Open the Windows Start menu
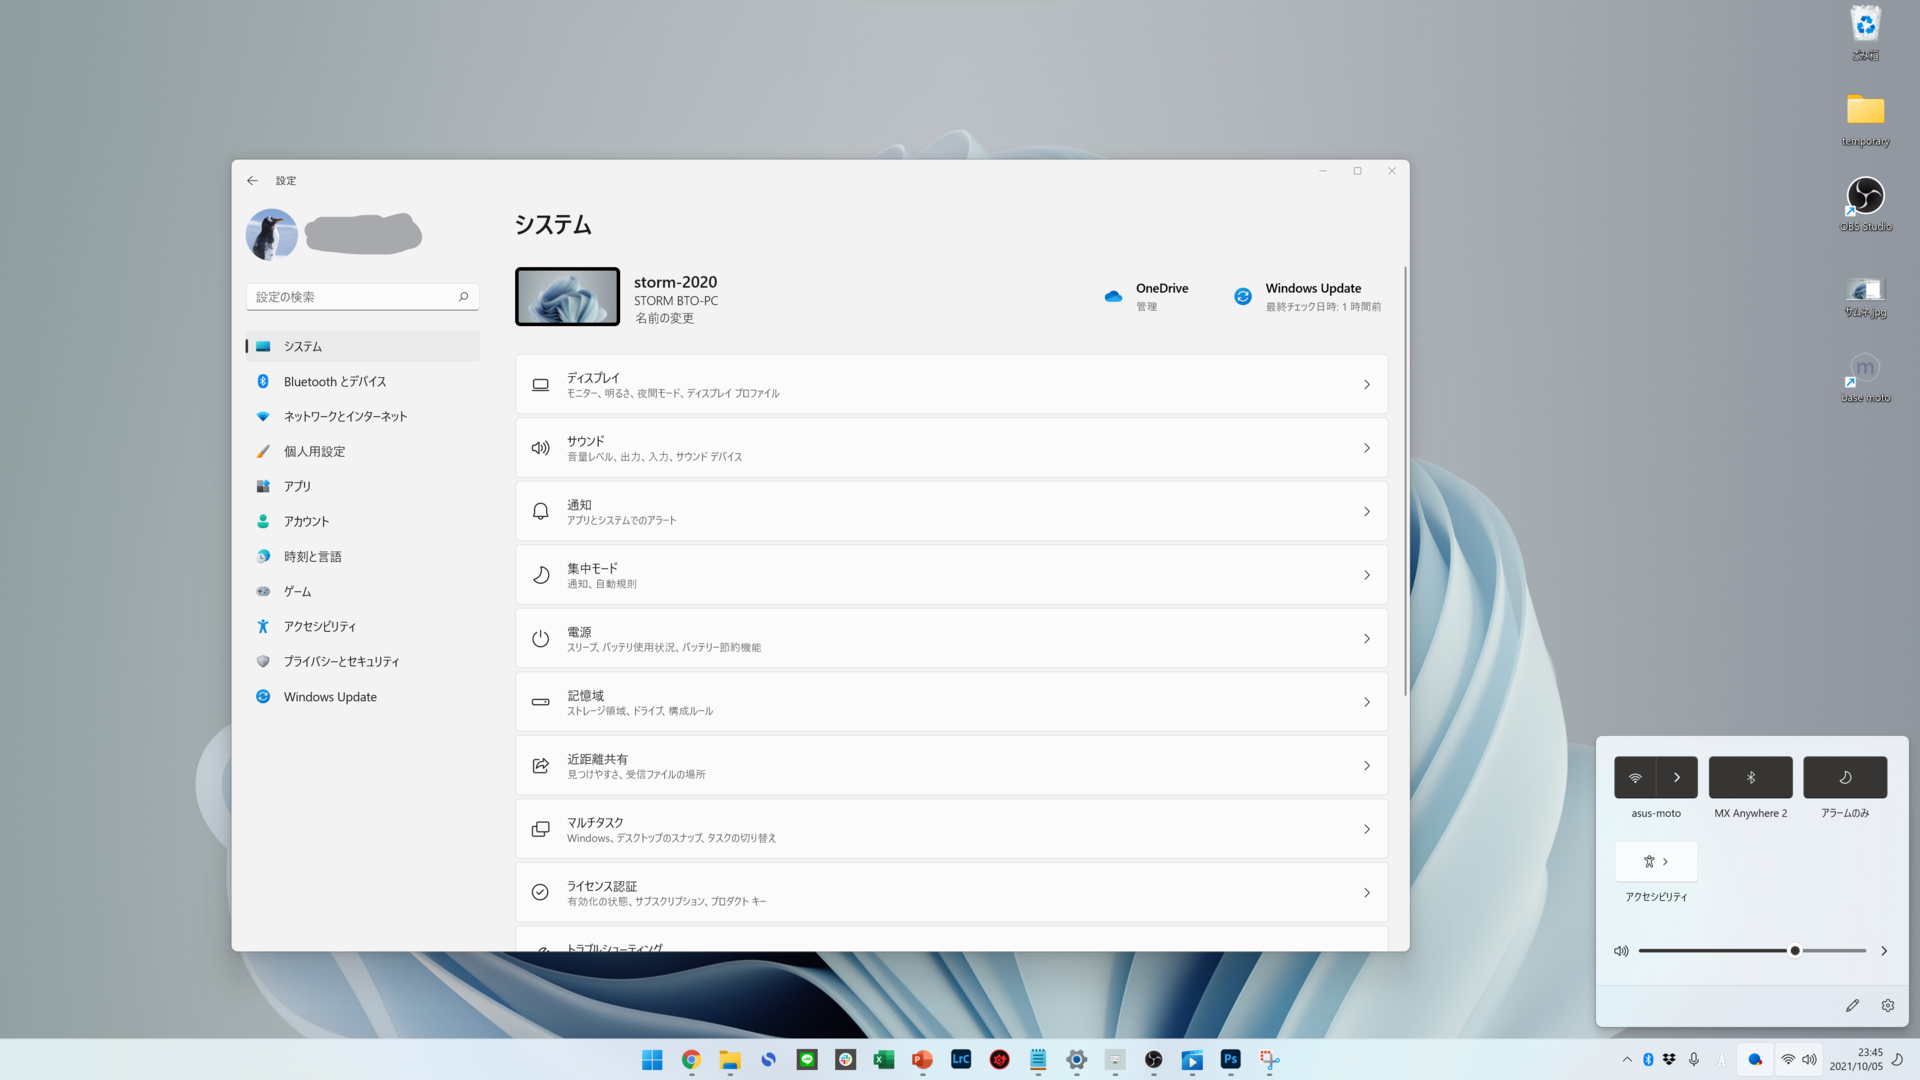Screen dimensions: 1920x1080 [x=652, y=1060]
